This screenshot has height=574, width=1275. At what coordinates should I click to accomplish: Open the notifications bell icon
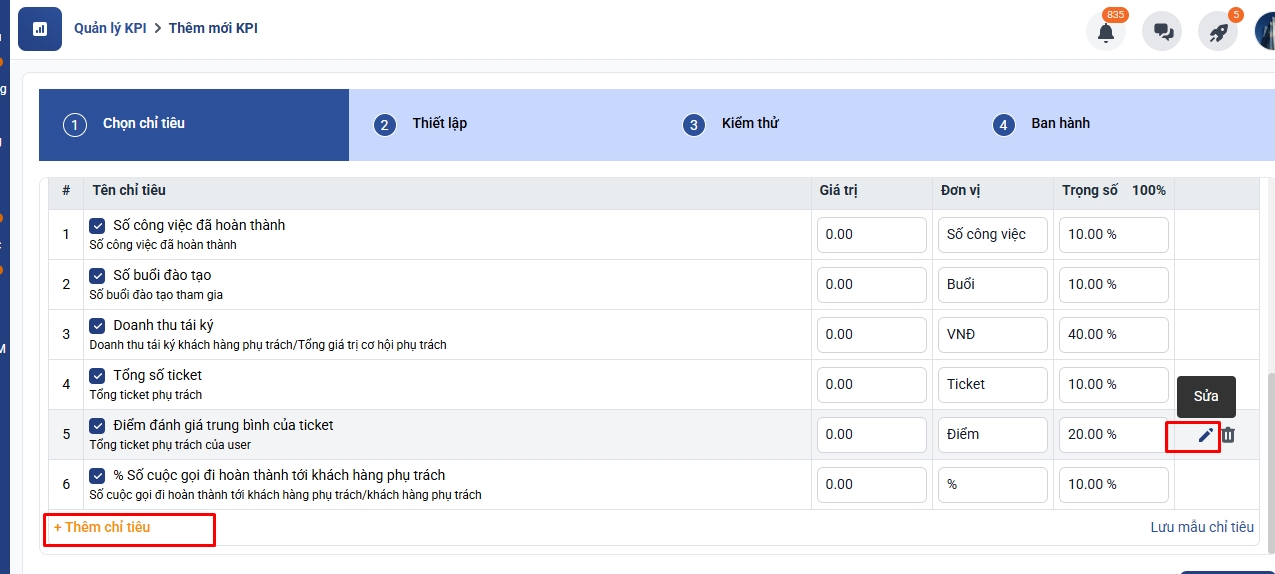pos(1105,31)
